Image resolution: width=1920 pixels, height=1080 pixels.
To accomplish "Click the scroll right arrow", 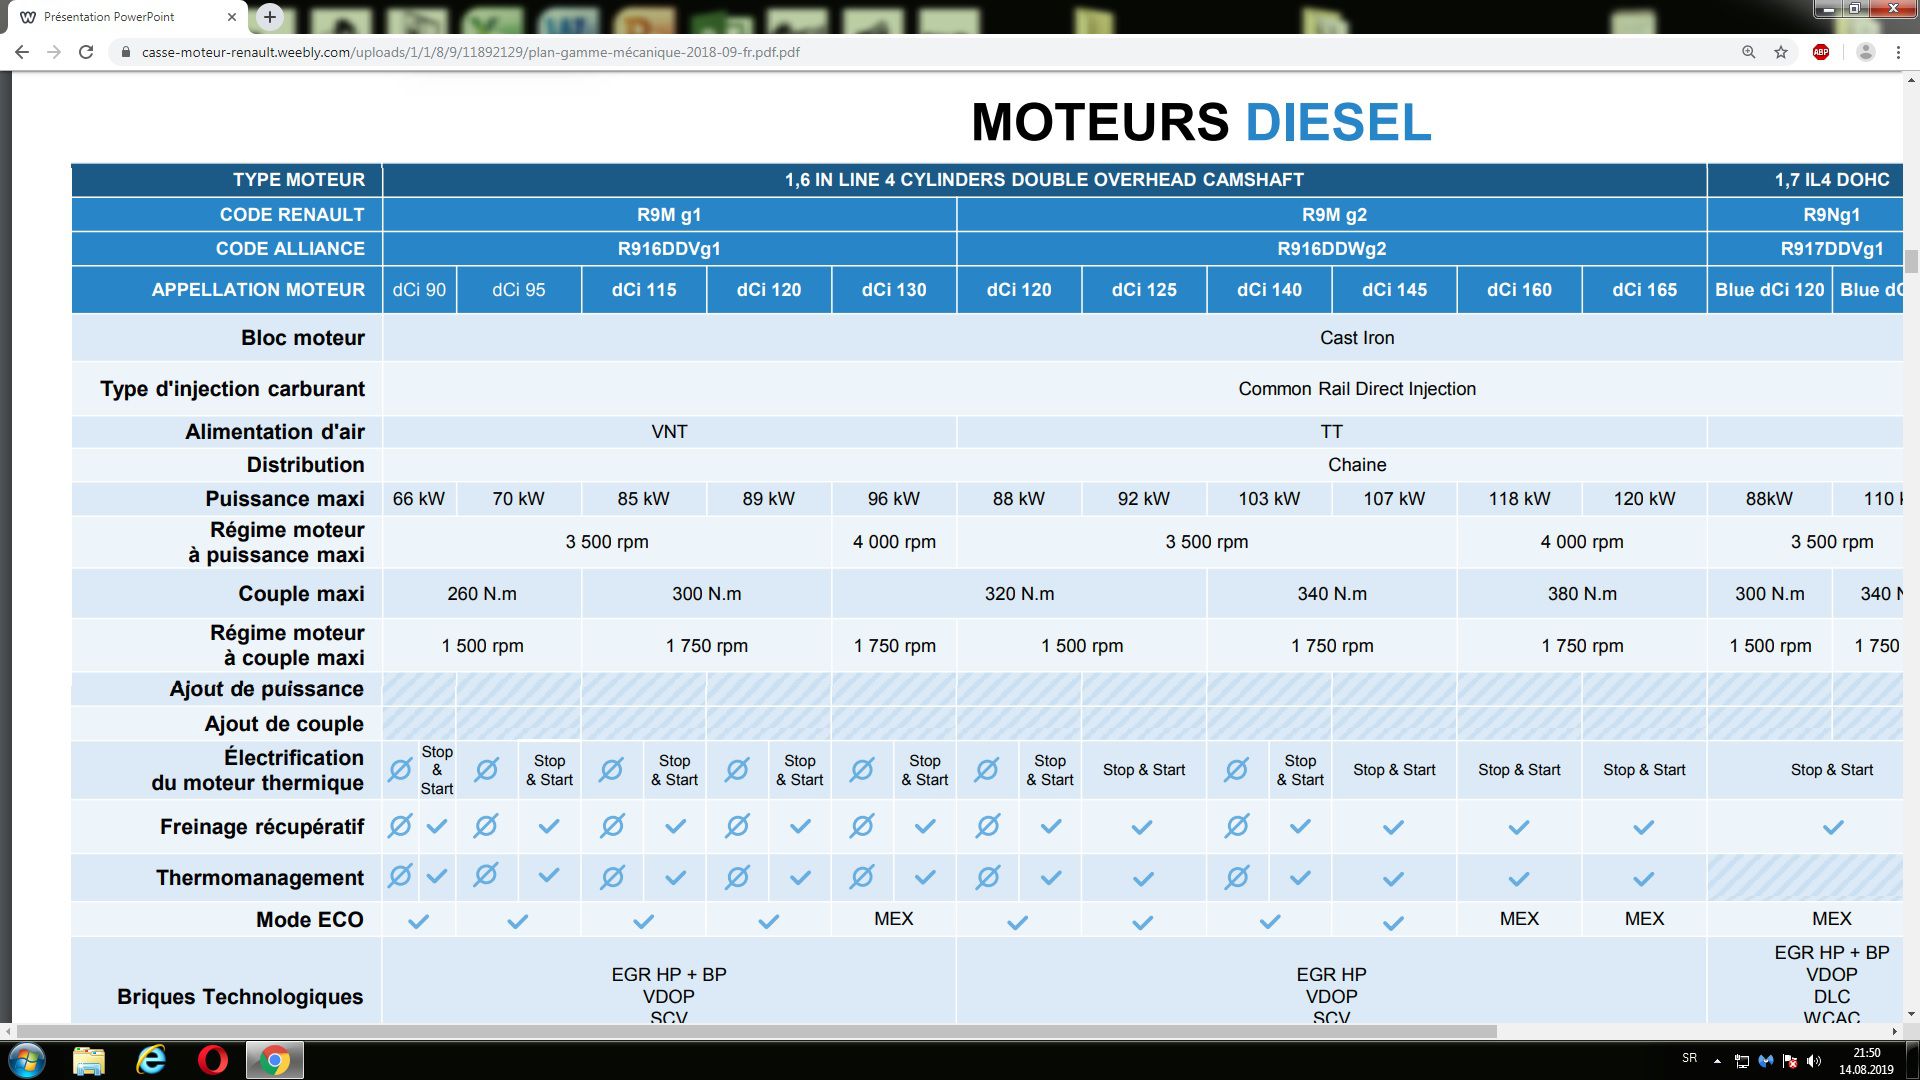I will [1894, 1031].
